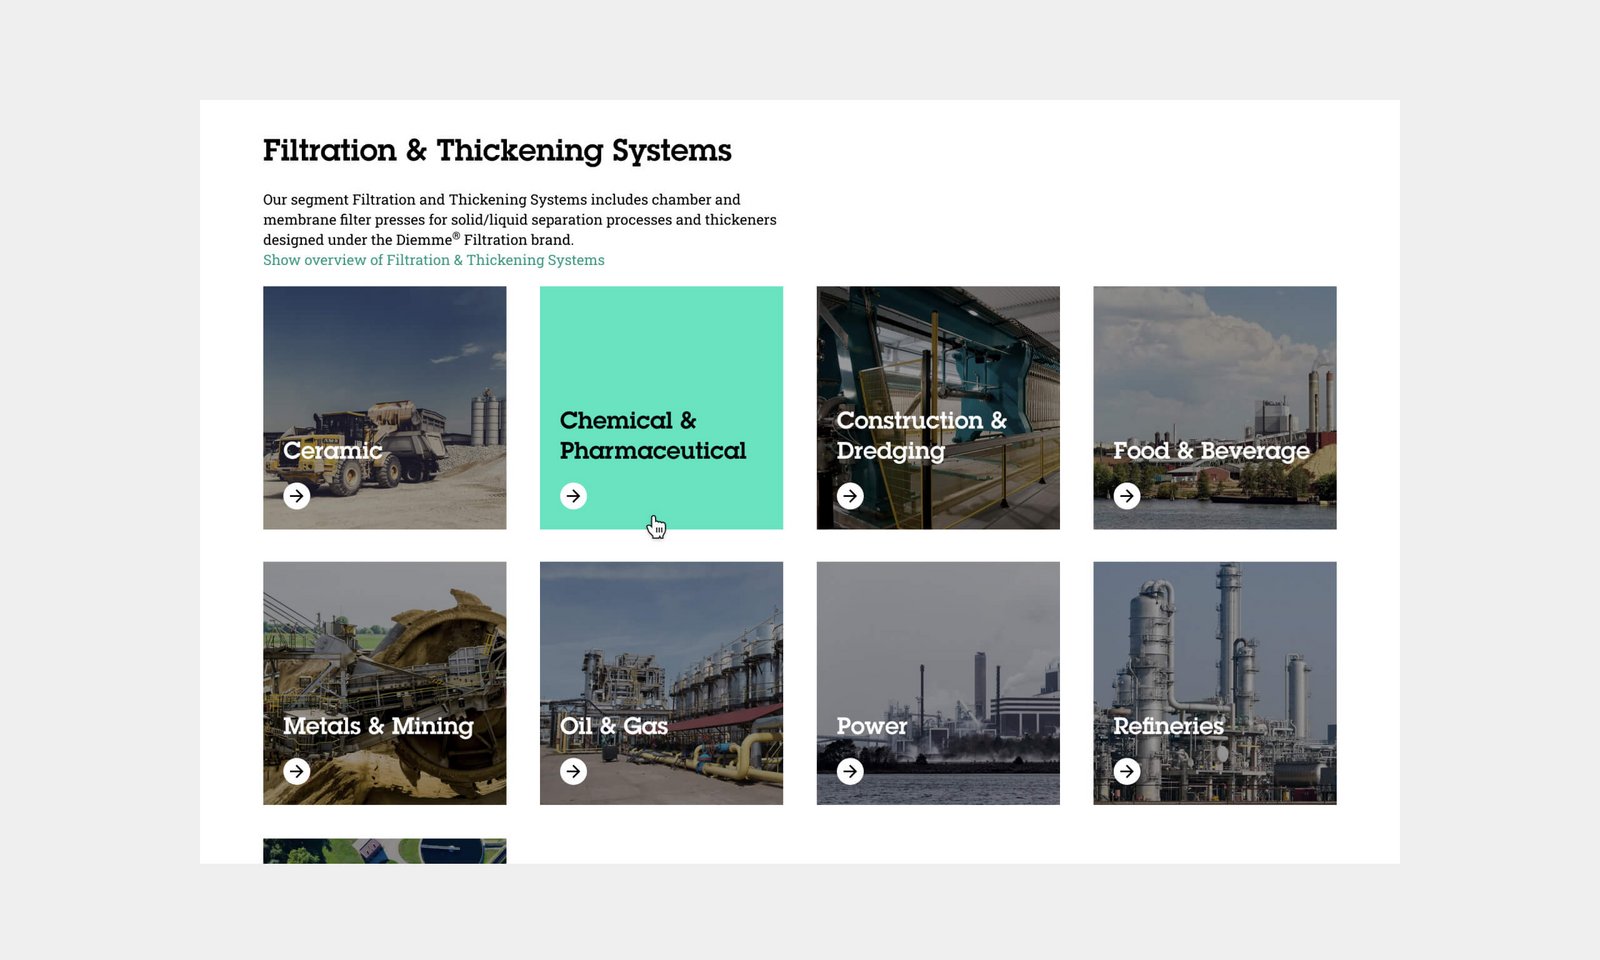Click the arrow icon on Ceramic card
The height and width of the screenshot is (960, 1600).
pyautogui.click(x=296, y=496)
